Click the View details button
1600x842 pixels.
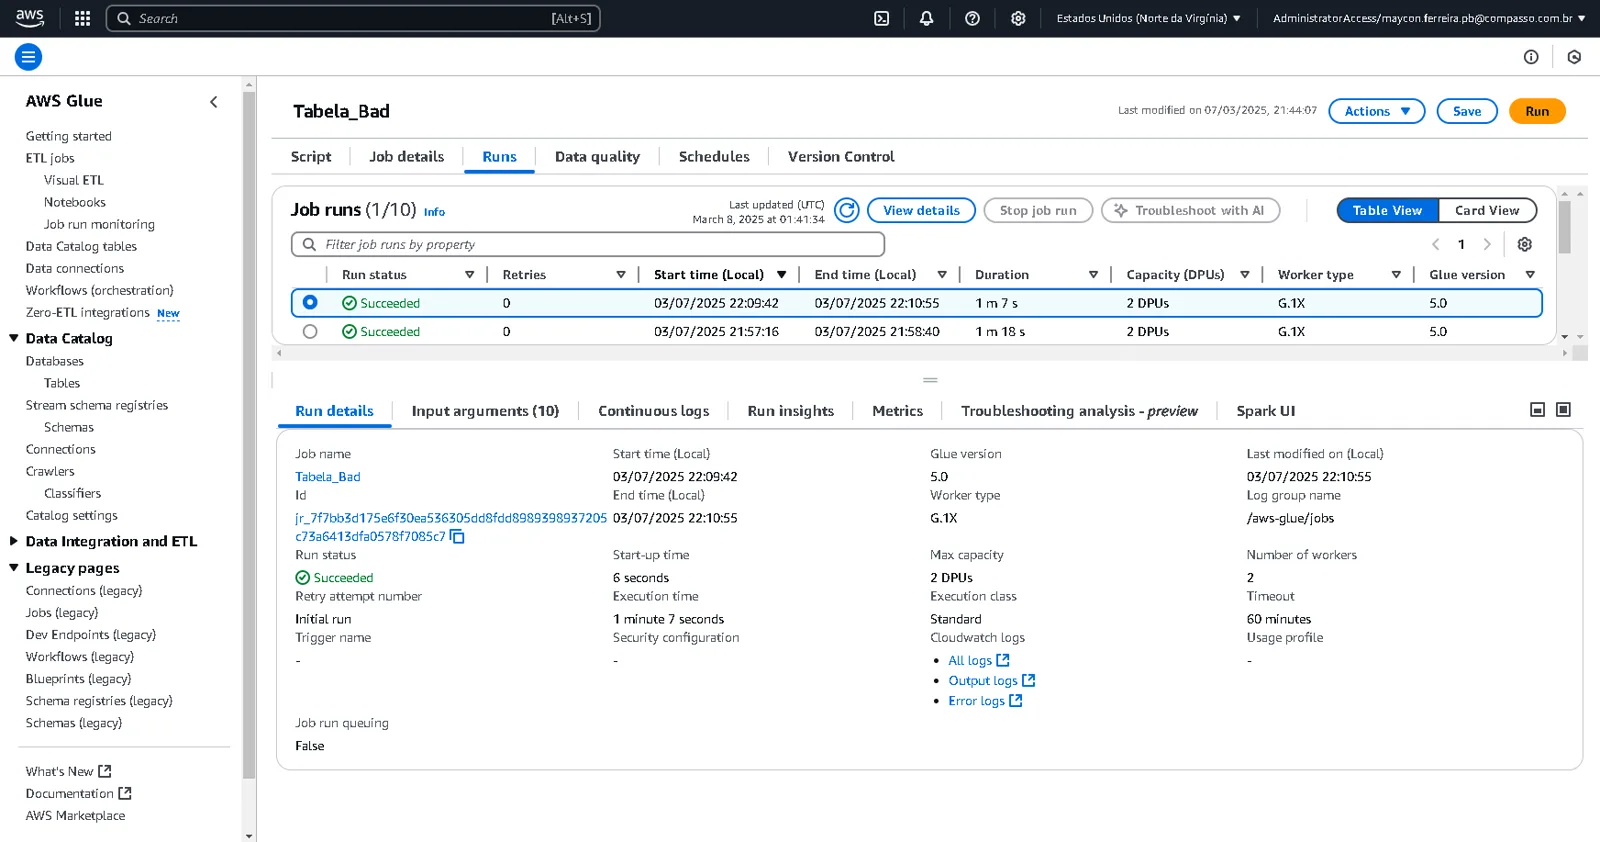(x=921, y=211)
